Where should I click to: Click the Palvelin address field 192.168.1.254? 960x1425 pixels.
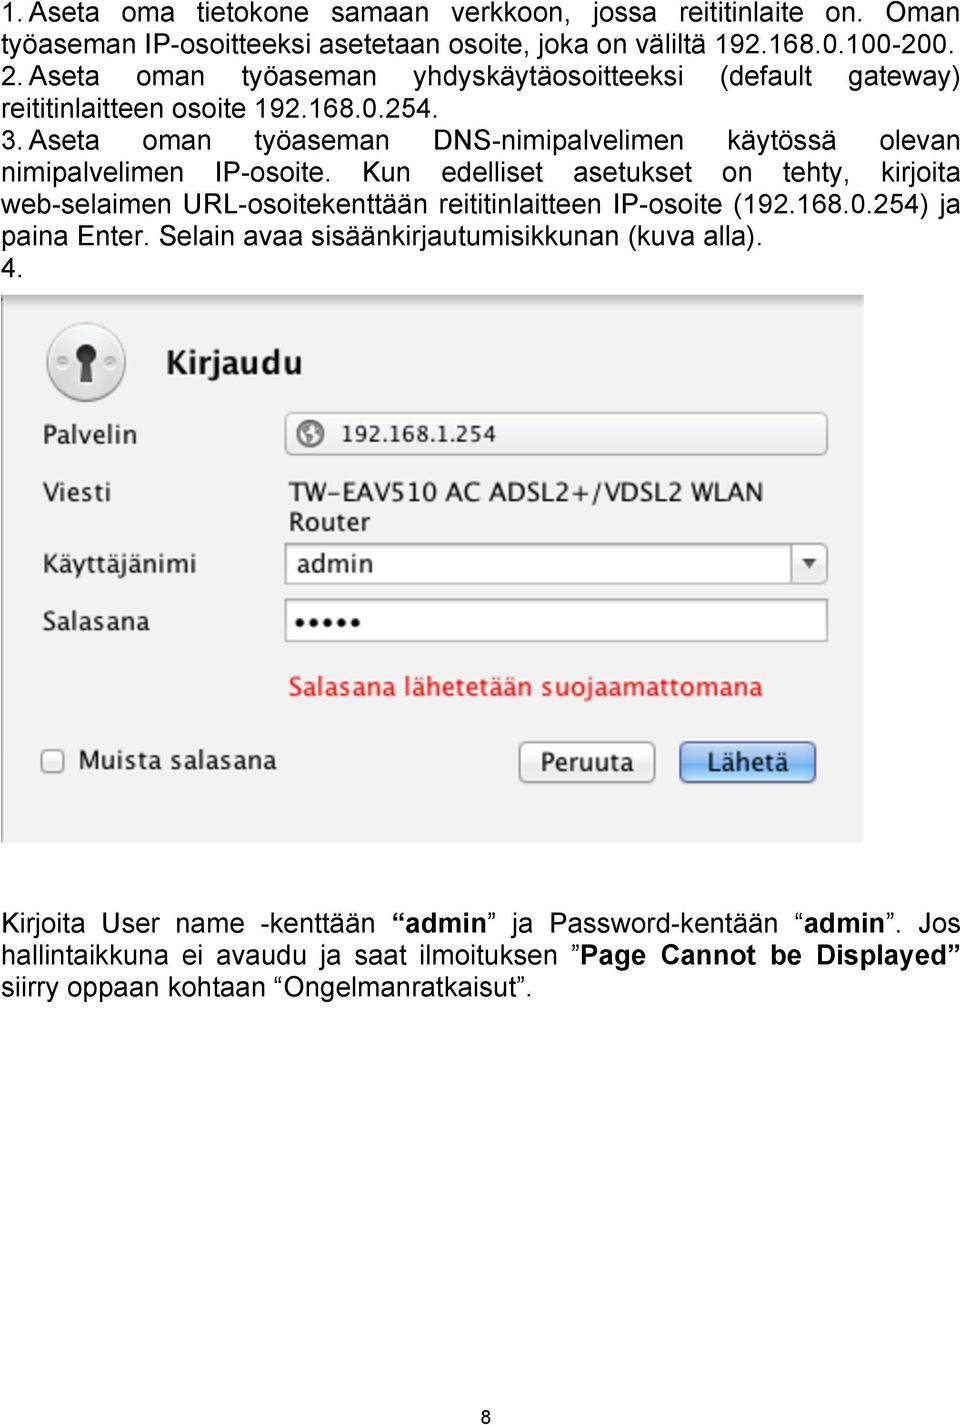pos(556,434)
